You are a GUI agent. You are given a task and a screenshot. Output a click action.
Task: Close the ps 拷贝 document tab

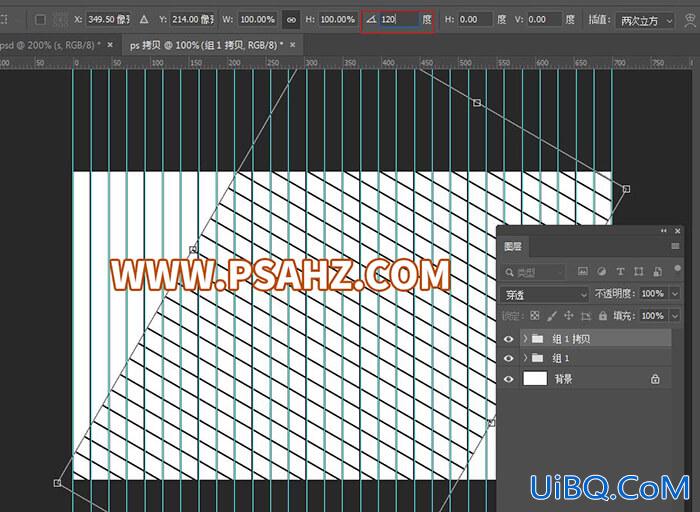click(x=293, y=45)
